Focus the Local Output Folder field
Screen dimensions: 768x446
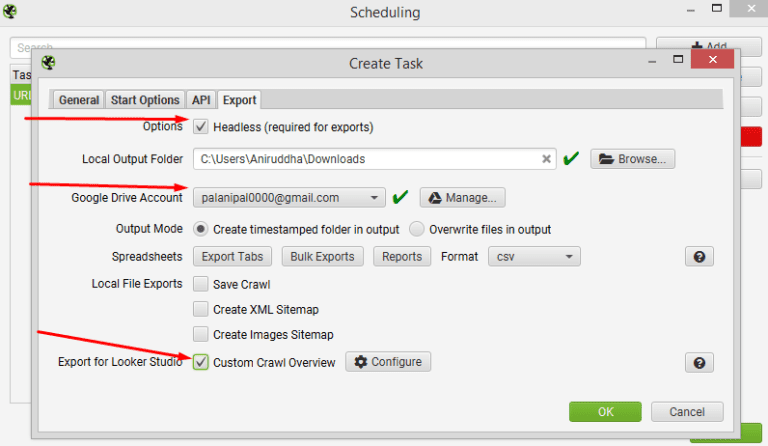click(367, 159)
